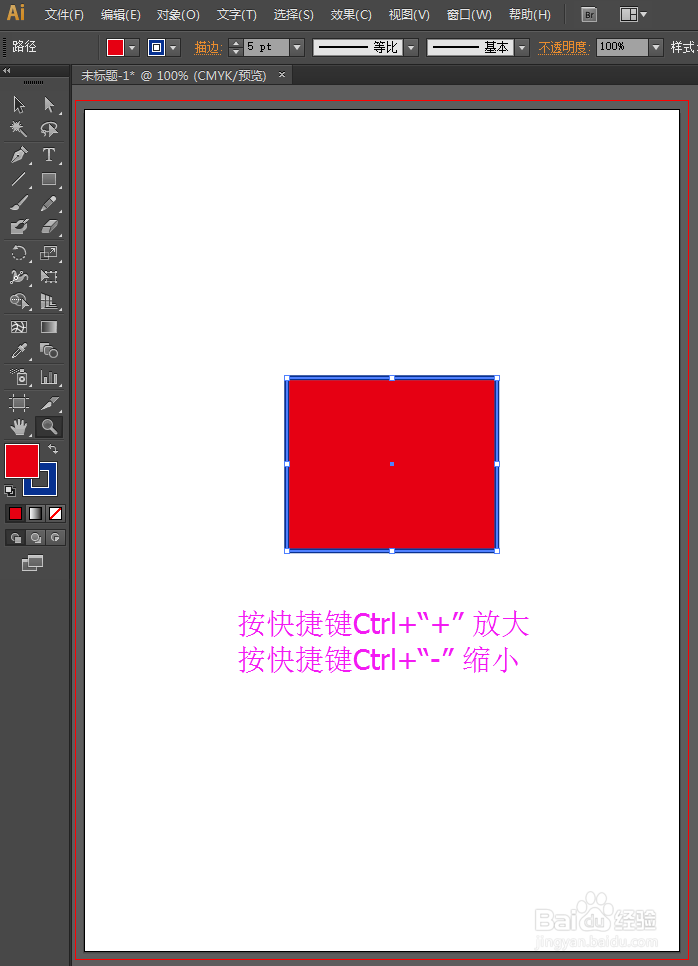Open the 编辑(E) menu
The width and height of the screenshot is (698, 966).
coord(121,15)
